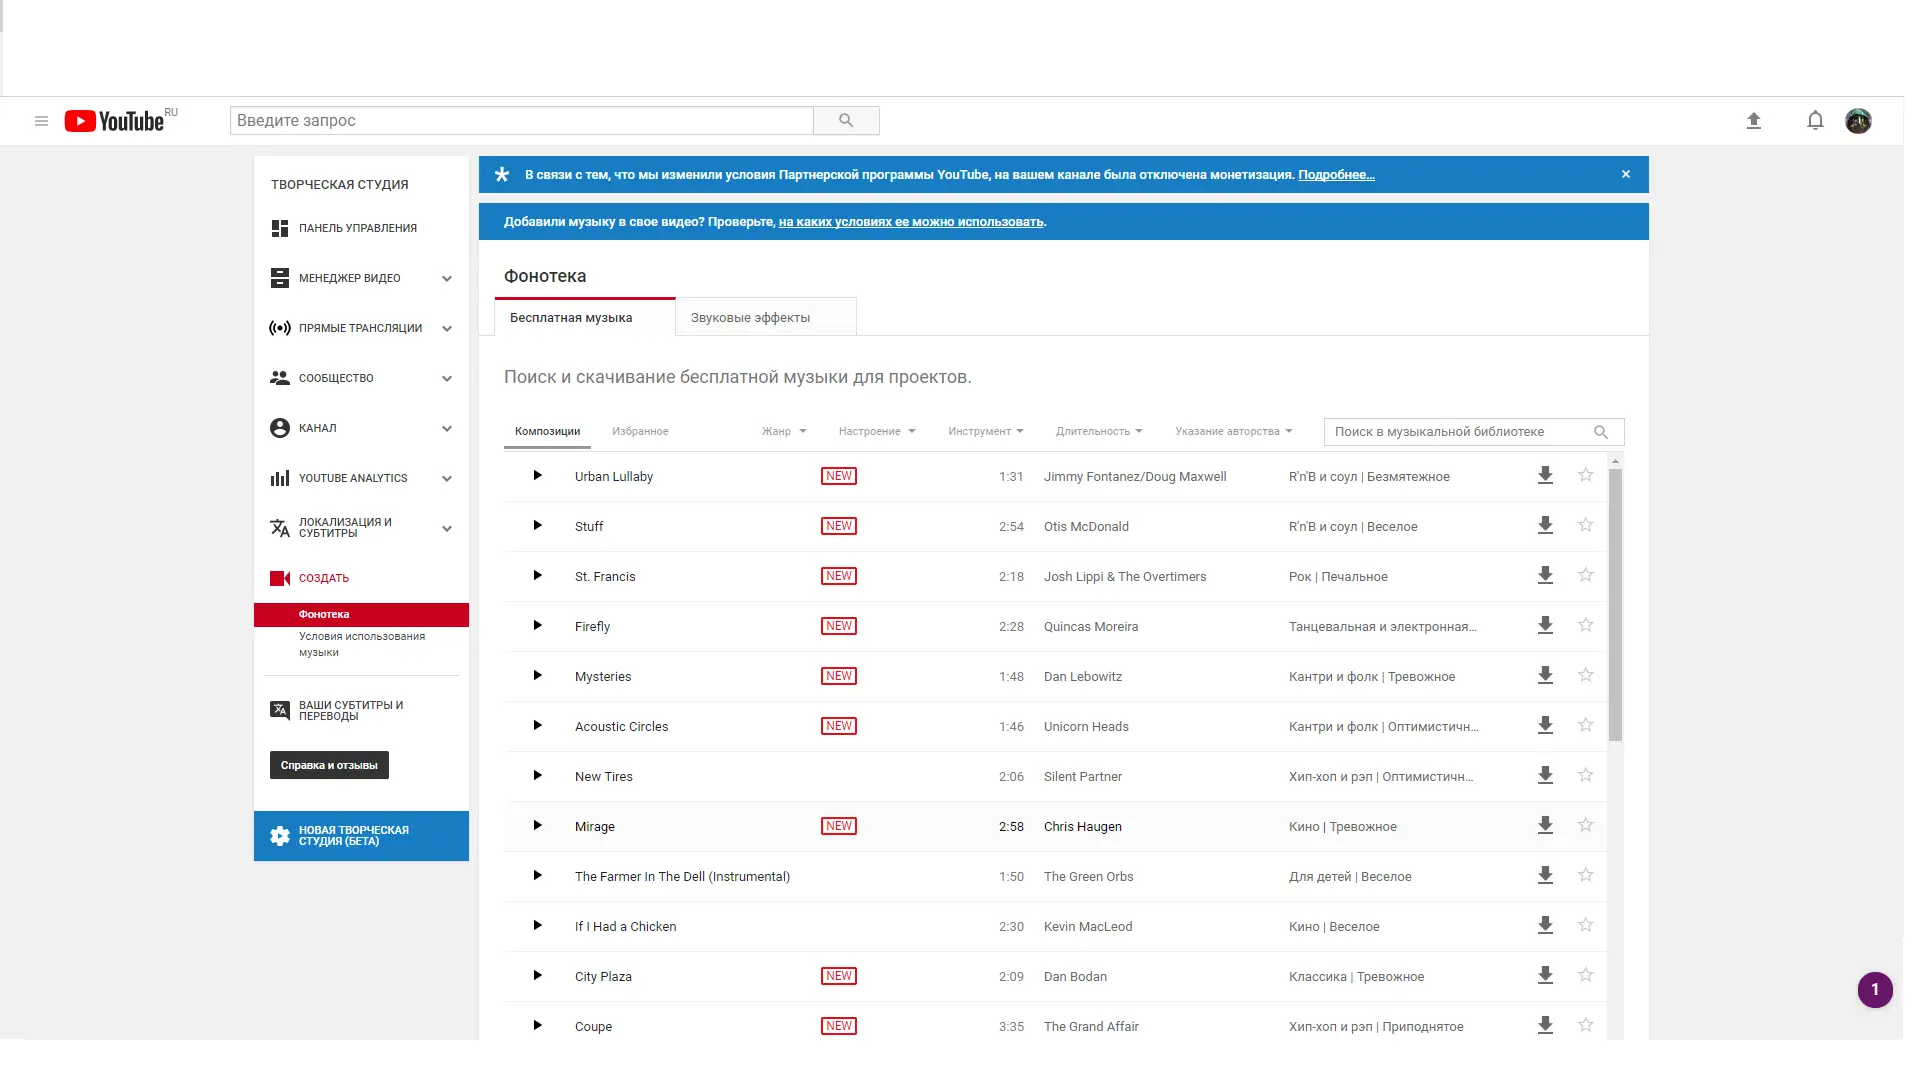
Task: Open the notifications bell
Action: tap(1815, 121)
